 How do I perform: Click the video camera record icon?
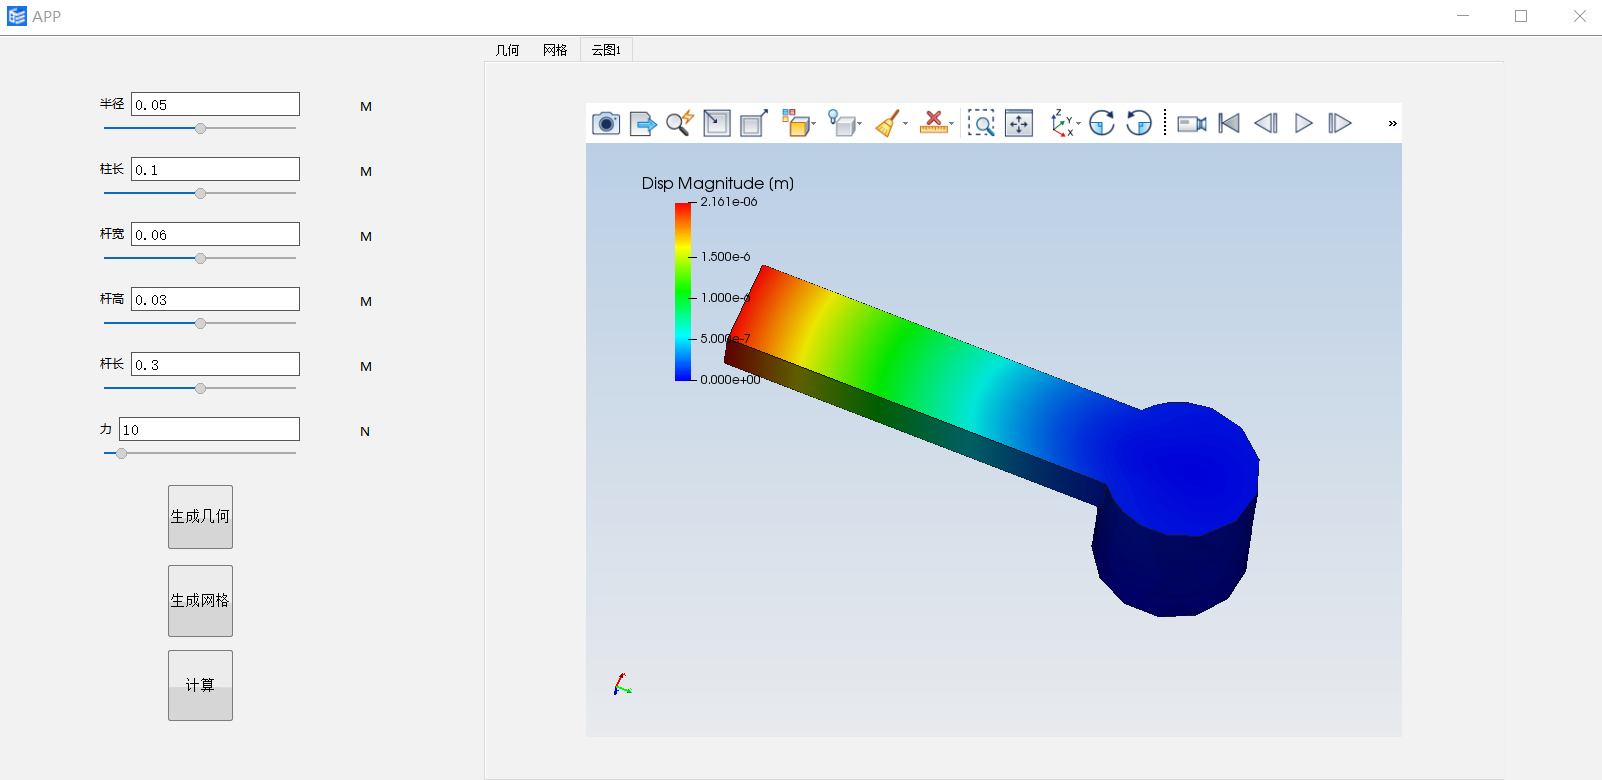[x=1192, y=123]
